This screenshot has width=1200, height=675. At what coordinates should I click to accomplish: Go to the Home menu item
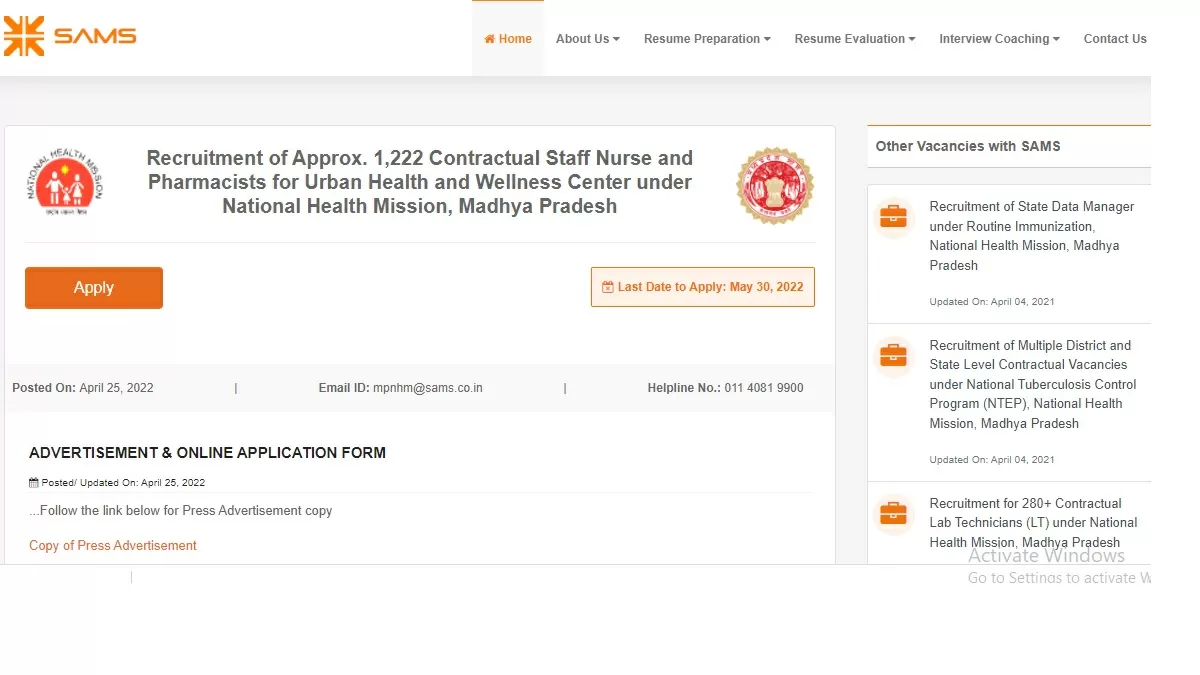(x=508, y=39)
